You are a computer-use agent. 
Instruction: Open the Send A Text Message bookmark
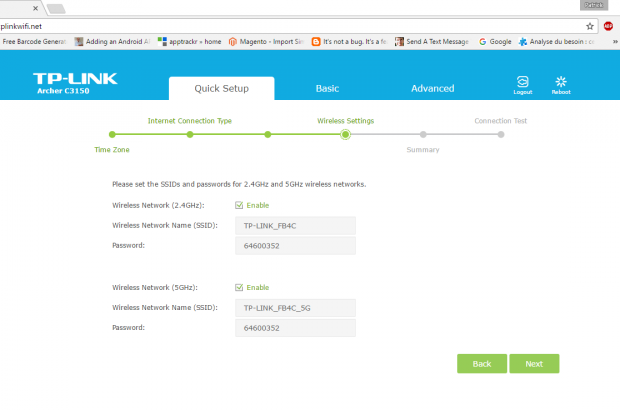[x=432, y=42]
